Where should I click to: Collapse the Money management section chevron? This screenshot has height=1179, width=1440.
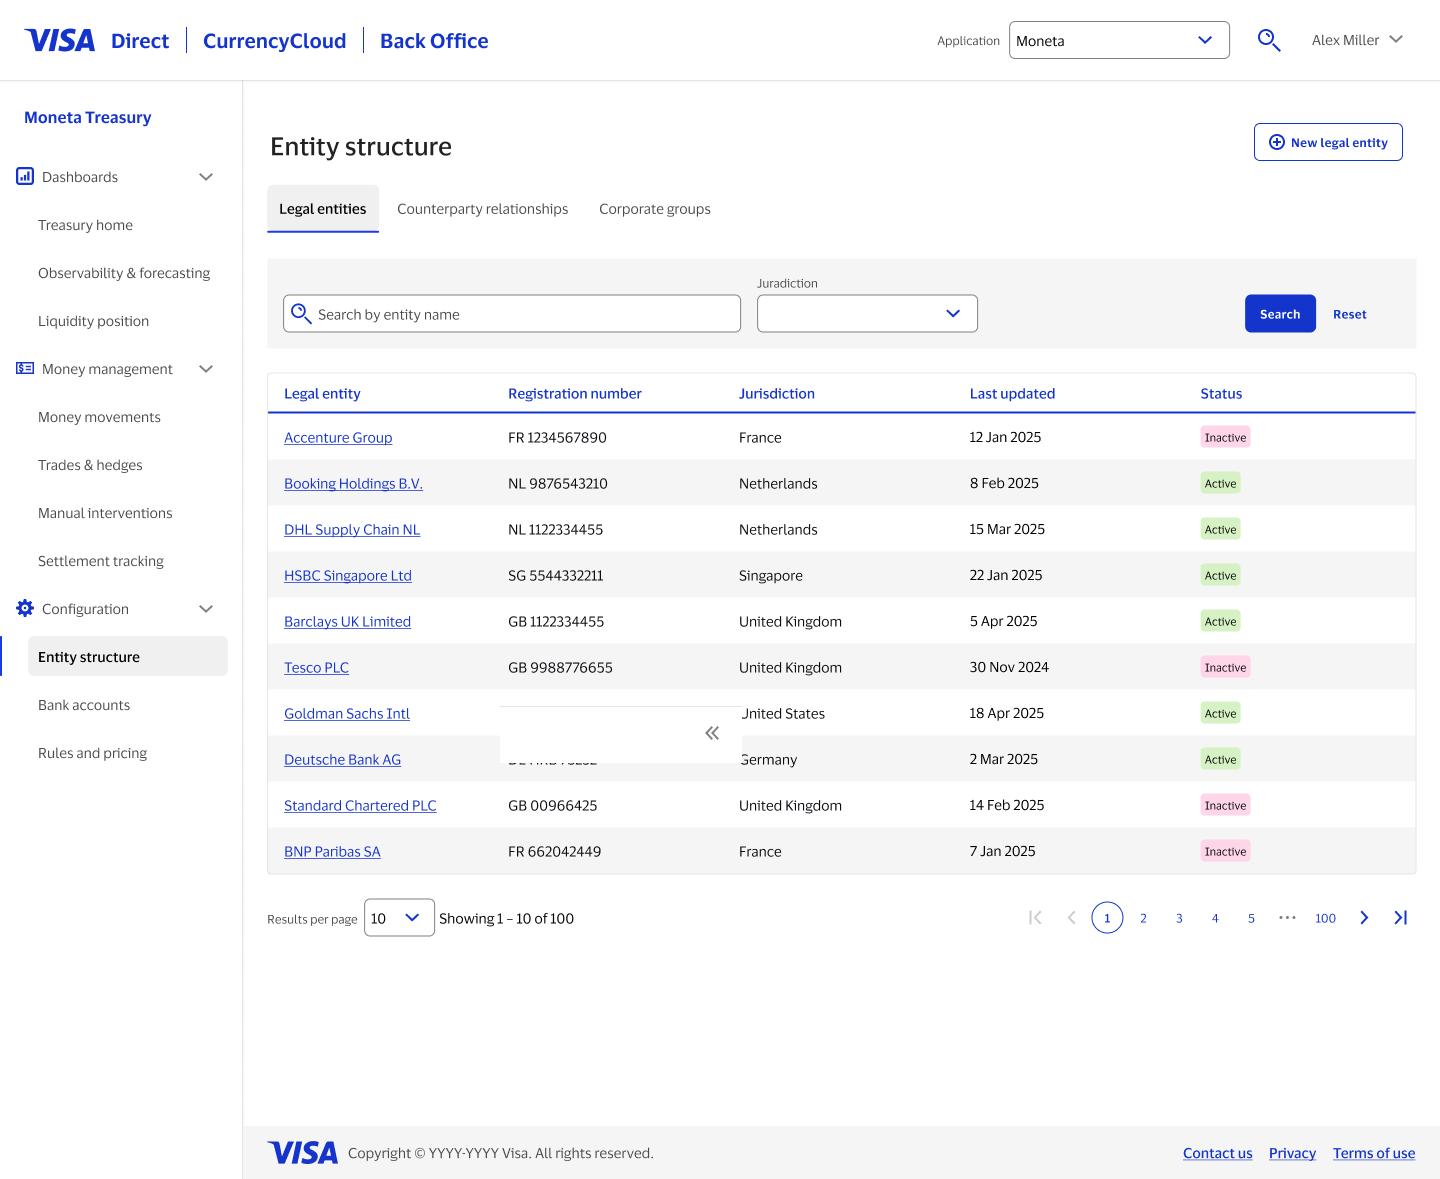(206, 368)
